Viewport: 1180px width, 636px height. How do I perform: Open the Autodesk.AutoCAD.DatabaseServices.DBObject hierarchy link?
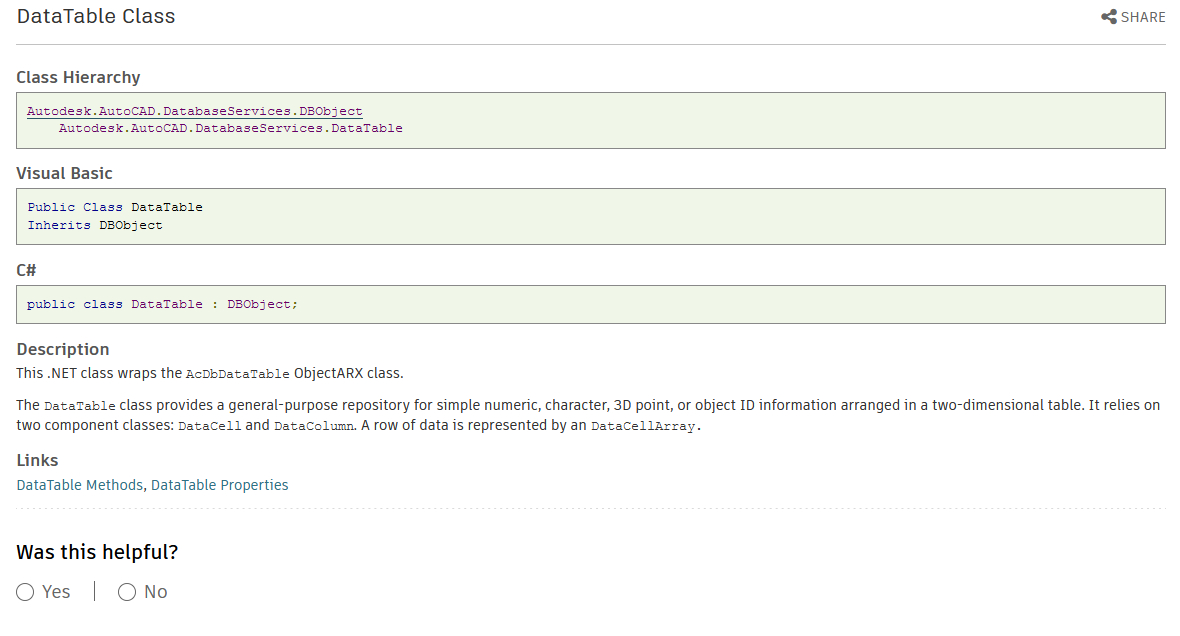195,111
